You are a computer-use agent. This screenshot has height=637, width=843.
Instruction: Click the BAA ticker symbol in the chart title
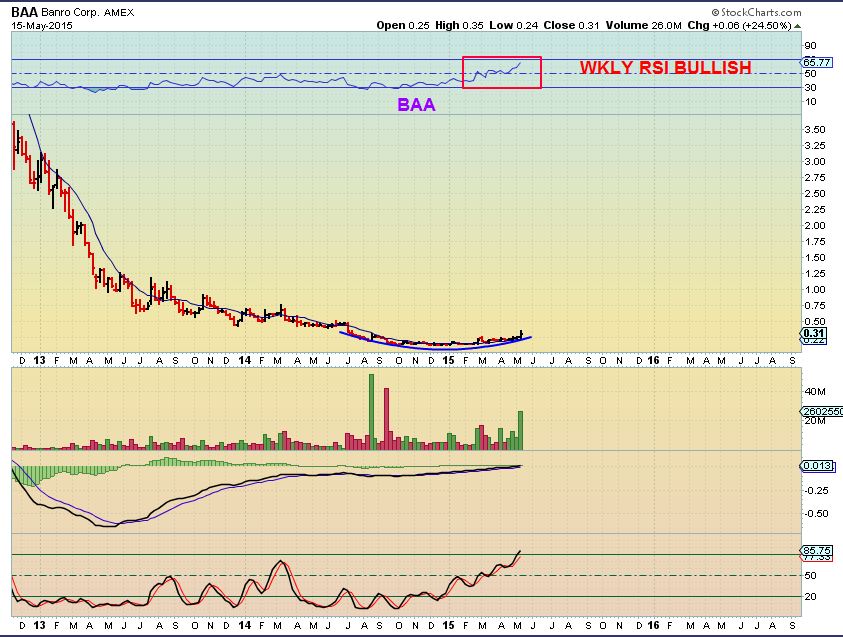pos(25,12)
